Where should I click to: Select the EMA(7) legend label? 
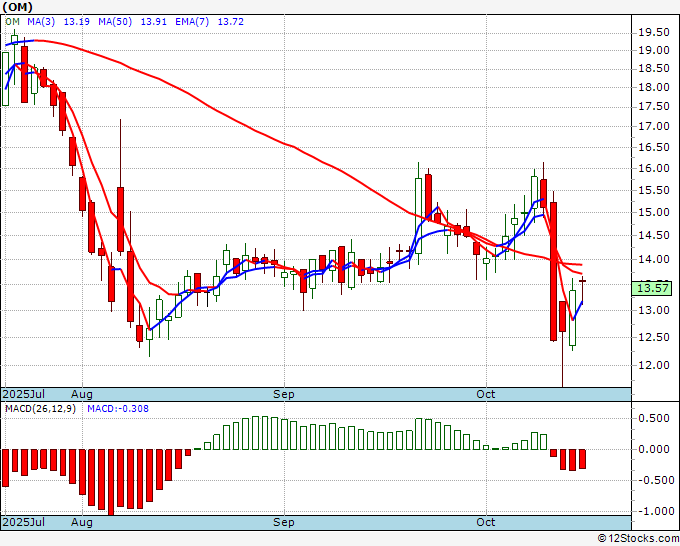pos(192,22)
